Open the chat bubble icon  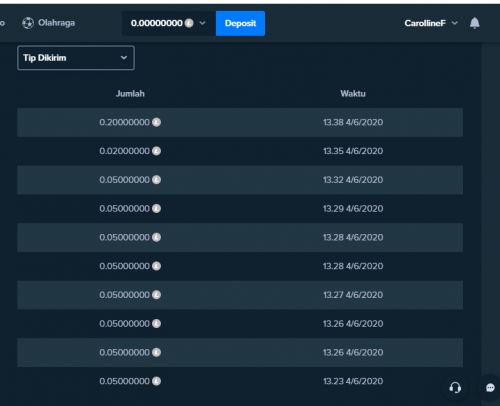point(490,388)
